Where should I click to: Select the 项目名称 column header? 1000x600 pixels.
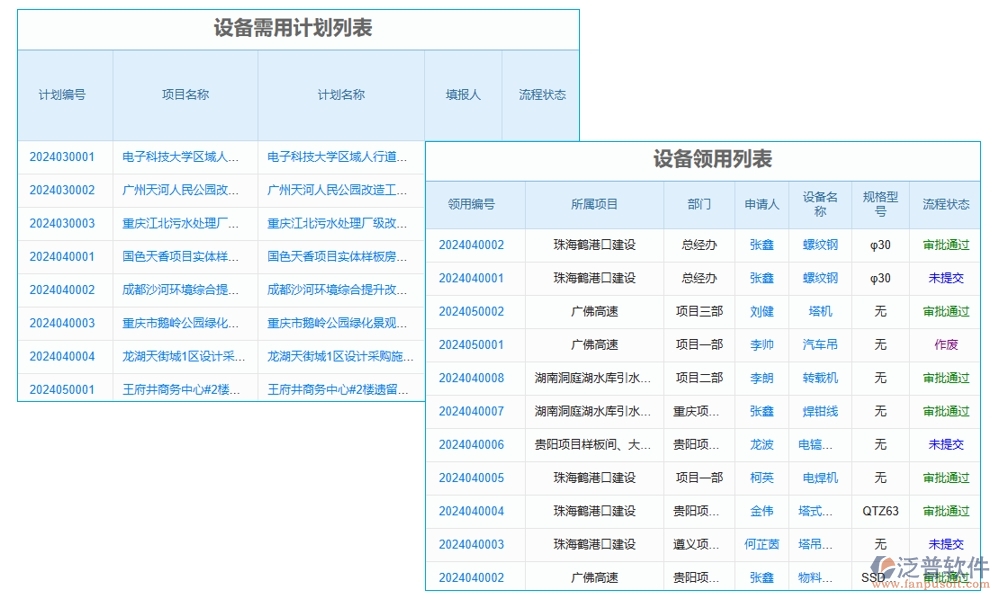pos(183,94)
